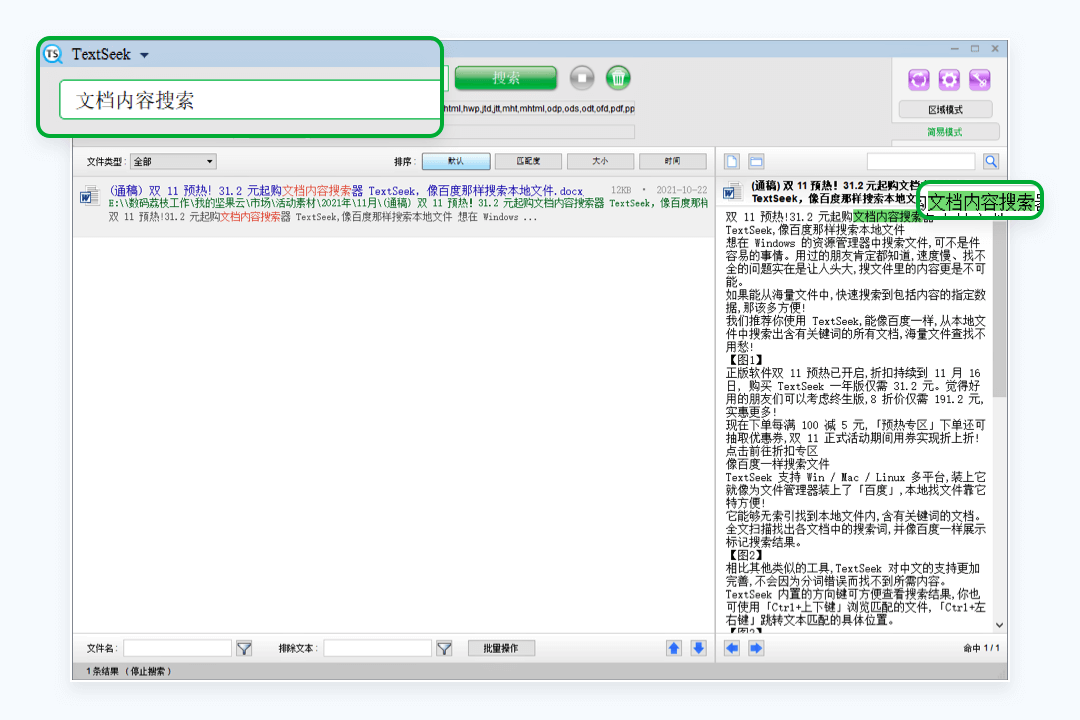Click the result file size 12KB

(621, 190)
